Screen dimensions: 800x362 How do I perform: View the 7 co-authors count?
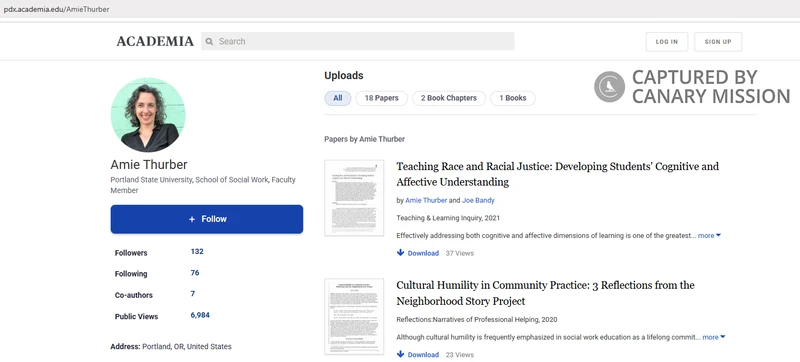pos(193,294)
